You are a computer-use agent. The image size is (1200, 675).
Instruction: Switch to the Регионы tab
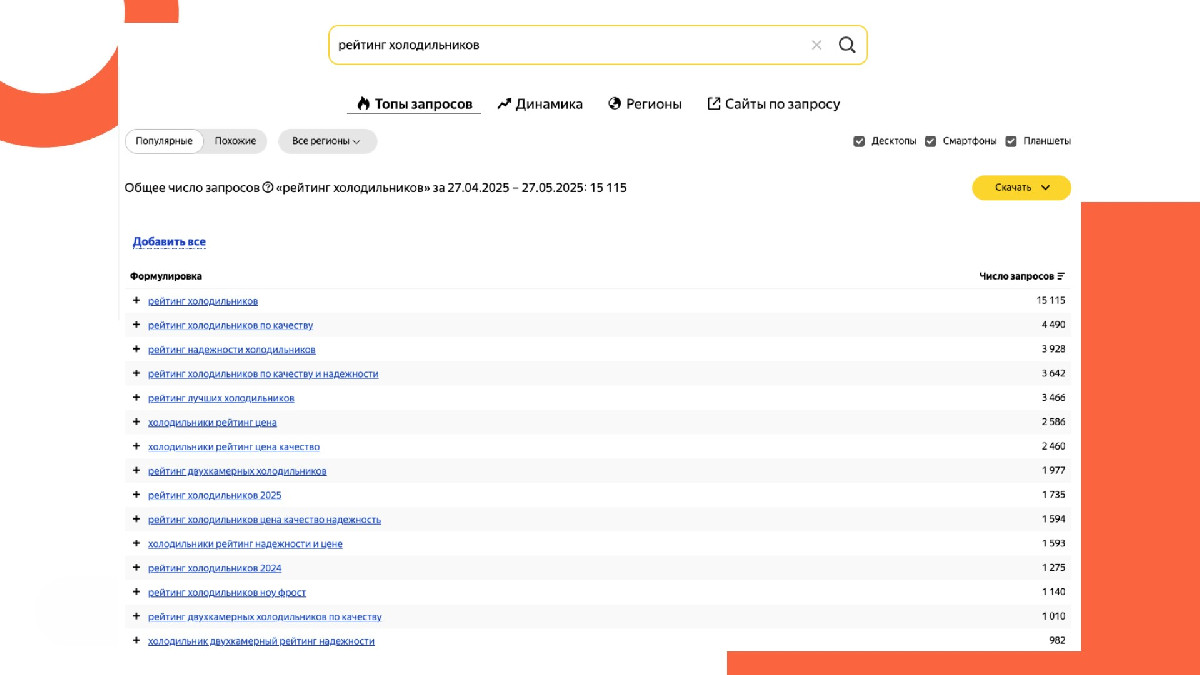pyautogui.click(x=645, y=104)
